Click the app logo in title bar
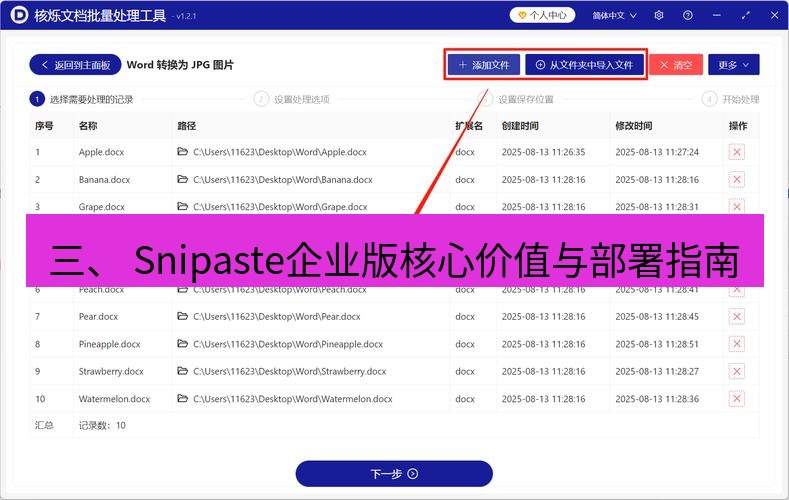The width and height of the screenshot is (789, 500). tap(19, 15)
